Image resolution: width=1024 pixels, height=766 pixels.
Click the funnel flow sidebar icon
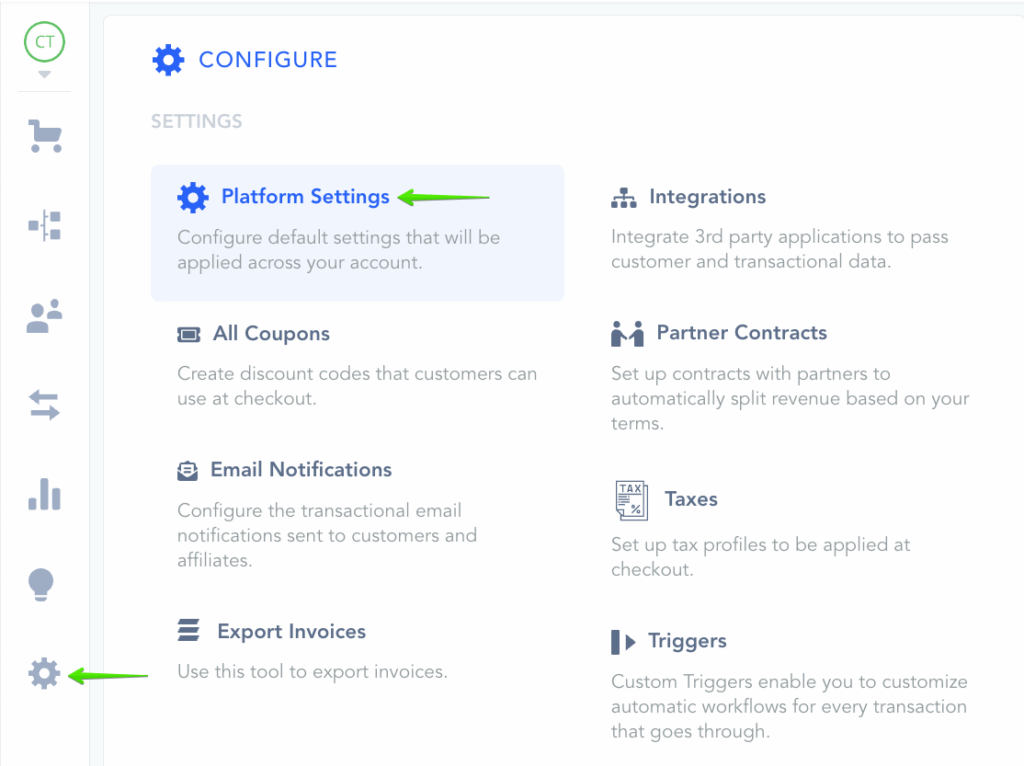45,226
